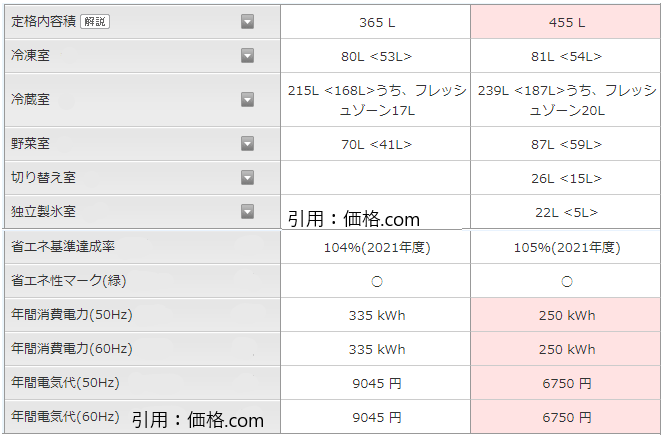Viewport: 664px width, 437px height.
Task: Click the 365 L capacity cell
Action: [x=375, y=22]
